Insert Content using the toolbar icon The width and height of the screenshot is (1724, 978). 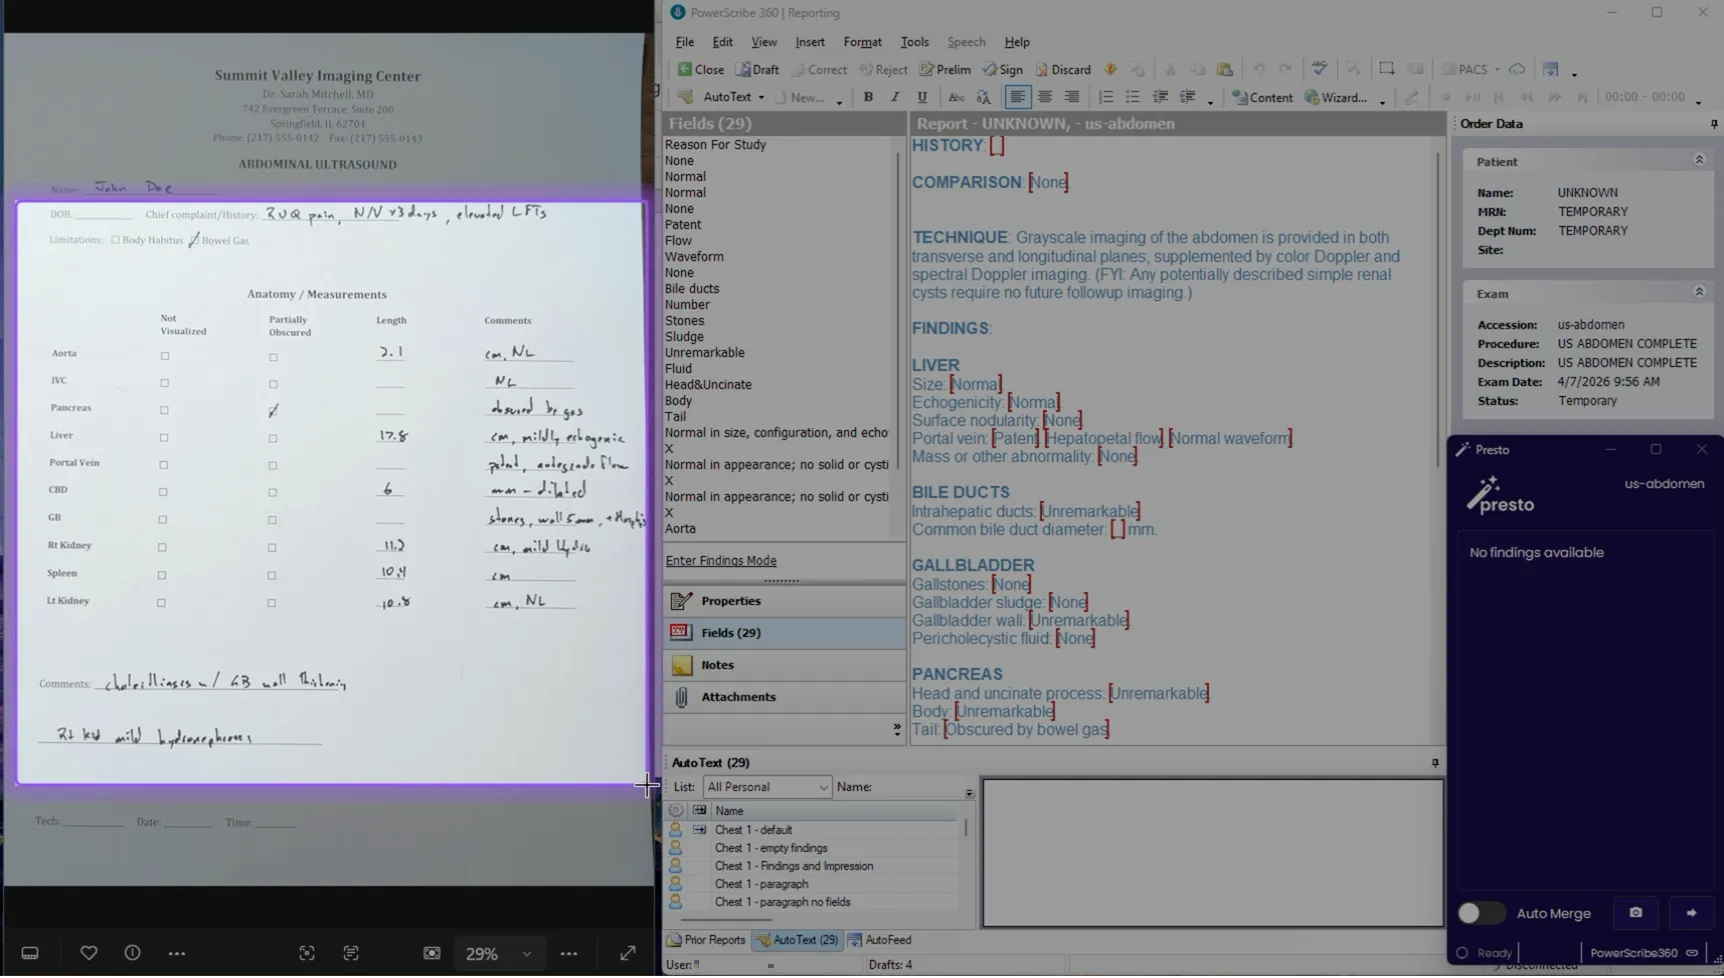click(1261, 97)
